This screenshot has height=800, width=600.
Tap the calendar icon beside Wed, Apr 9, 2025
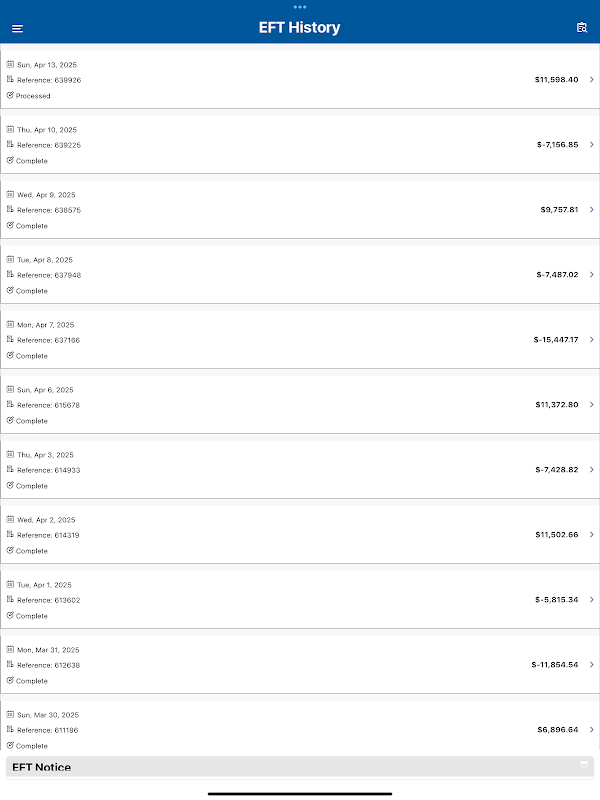click(x=10, y=194)
